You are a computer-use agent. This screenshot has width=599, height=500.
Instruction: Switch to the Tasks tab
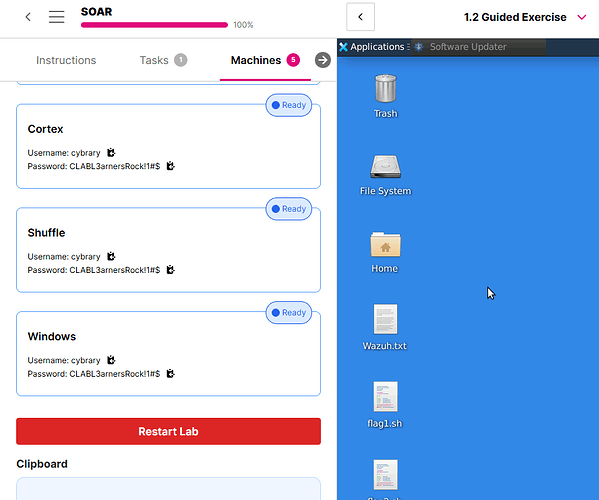(x=163, y=60)
